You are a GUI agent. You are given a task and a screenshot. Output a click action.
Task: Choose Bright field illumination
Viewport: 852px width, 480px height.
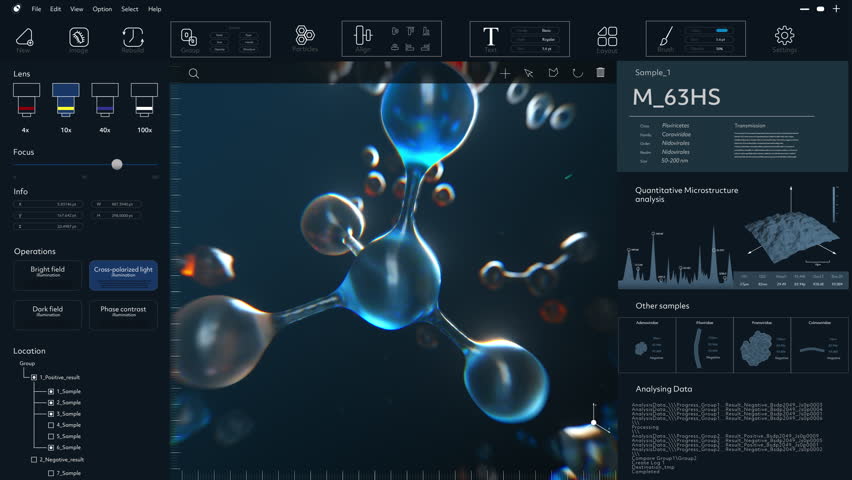(x=48, y=275)
